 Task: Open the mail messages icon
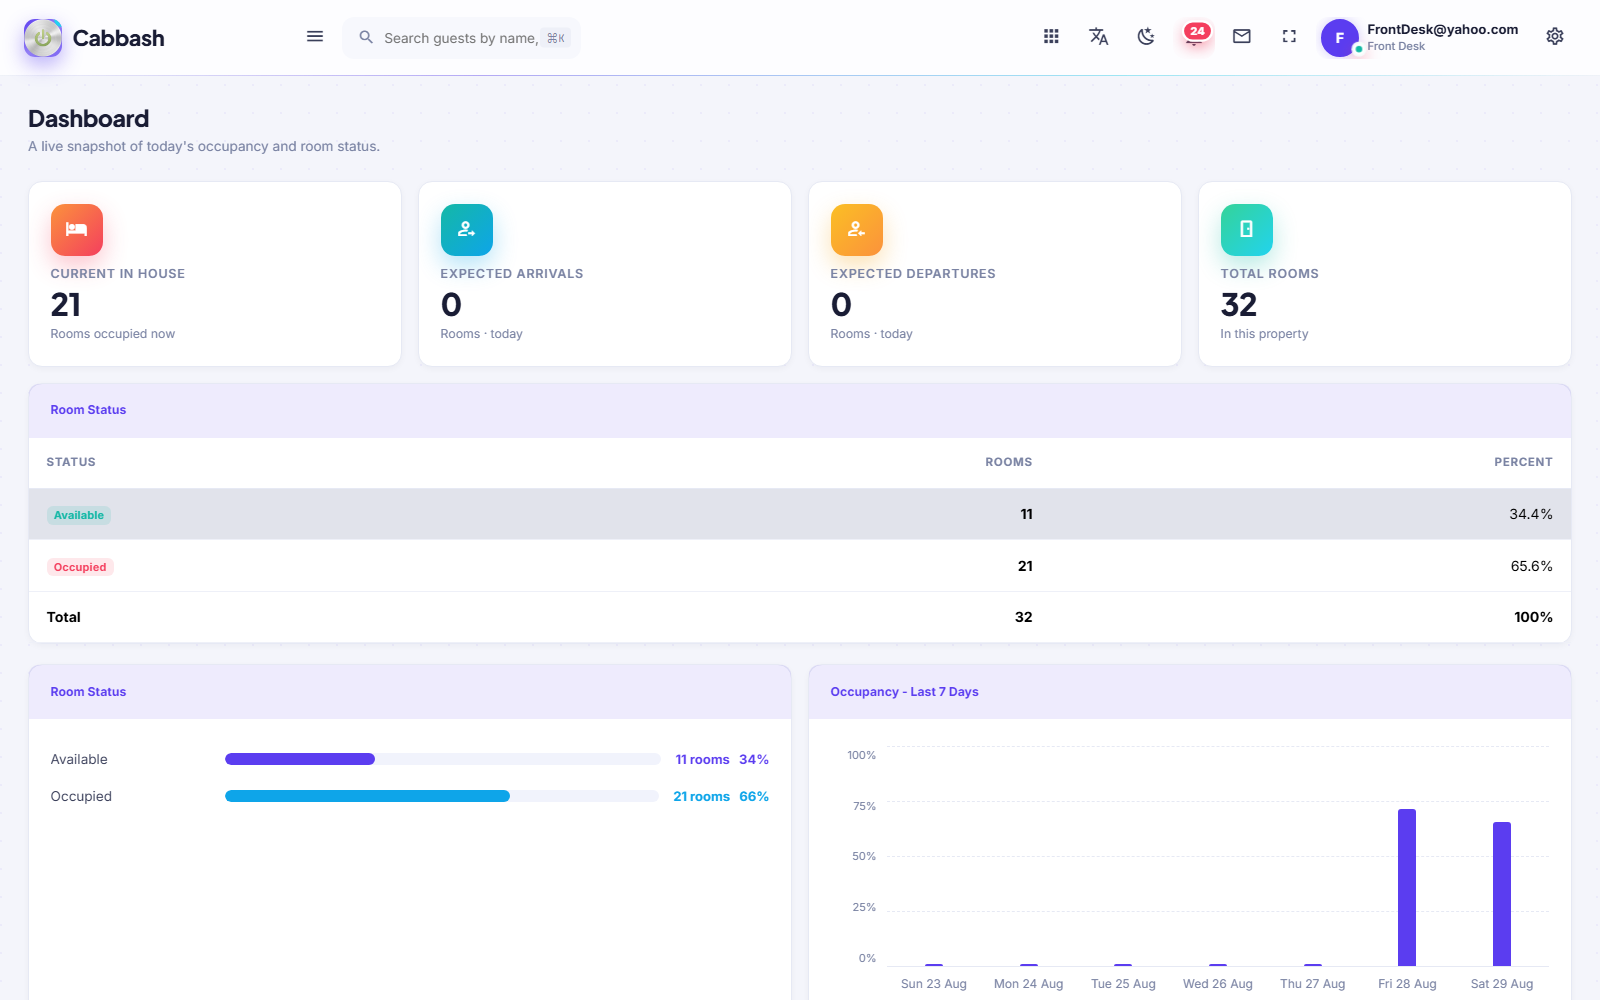[1242, 37]
